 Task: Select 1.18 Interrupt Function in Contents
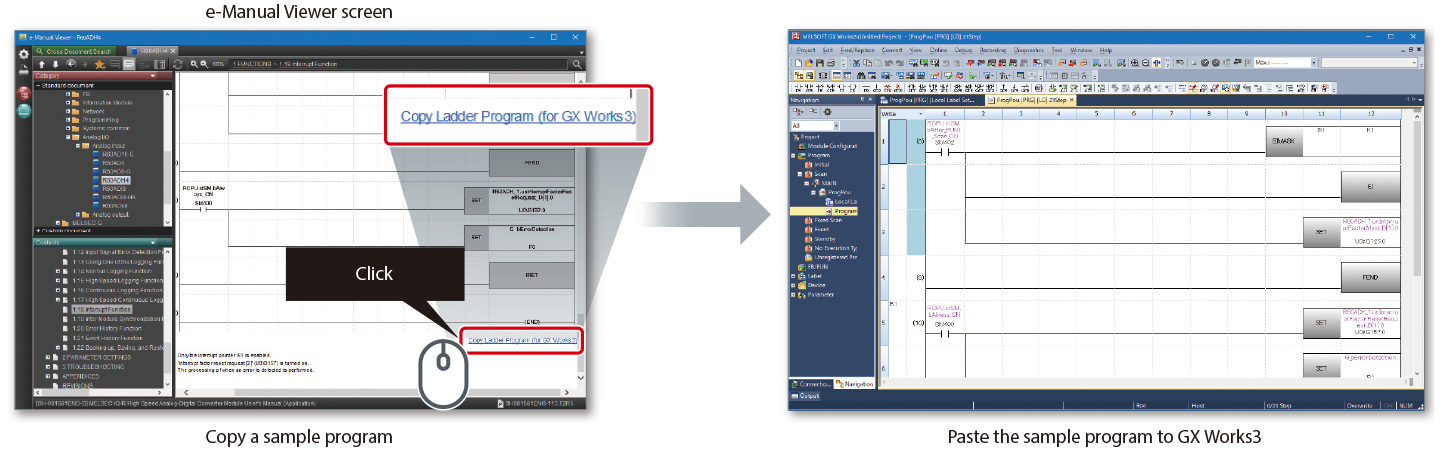tap(102, 309)
